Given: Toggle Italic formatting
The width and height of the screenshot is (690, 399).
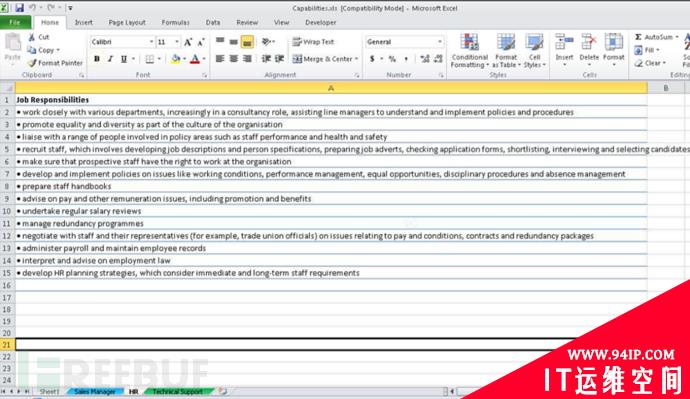Looking at the screenshot, I should (x=110, y=59).
